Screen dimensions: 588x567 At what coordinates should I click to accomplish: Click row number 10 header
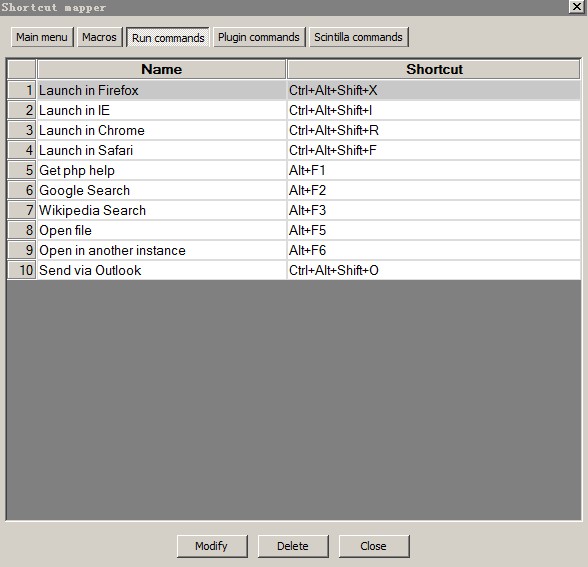pyautogui.click(x=22, y=270)
